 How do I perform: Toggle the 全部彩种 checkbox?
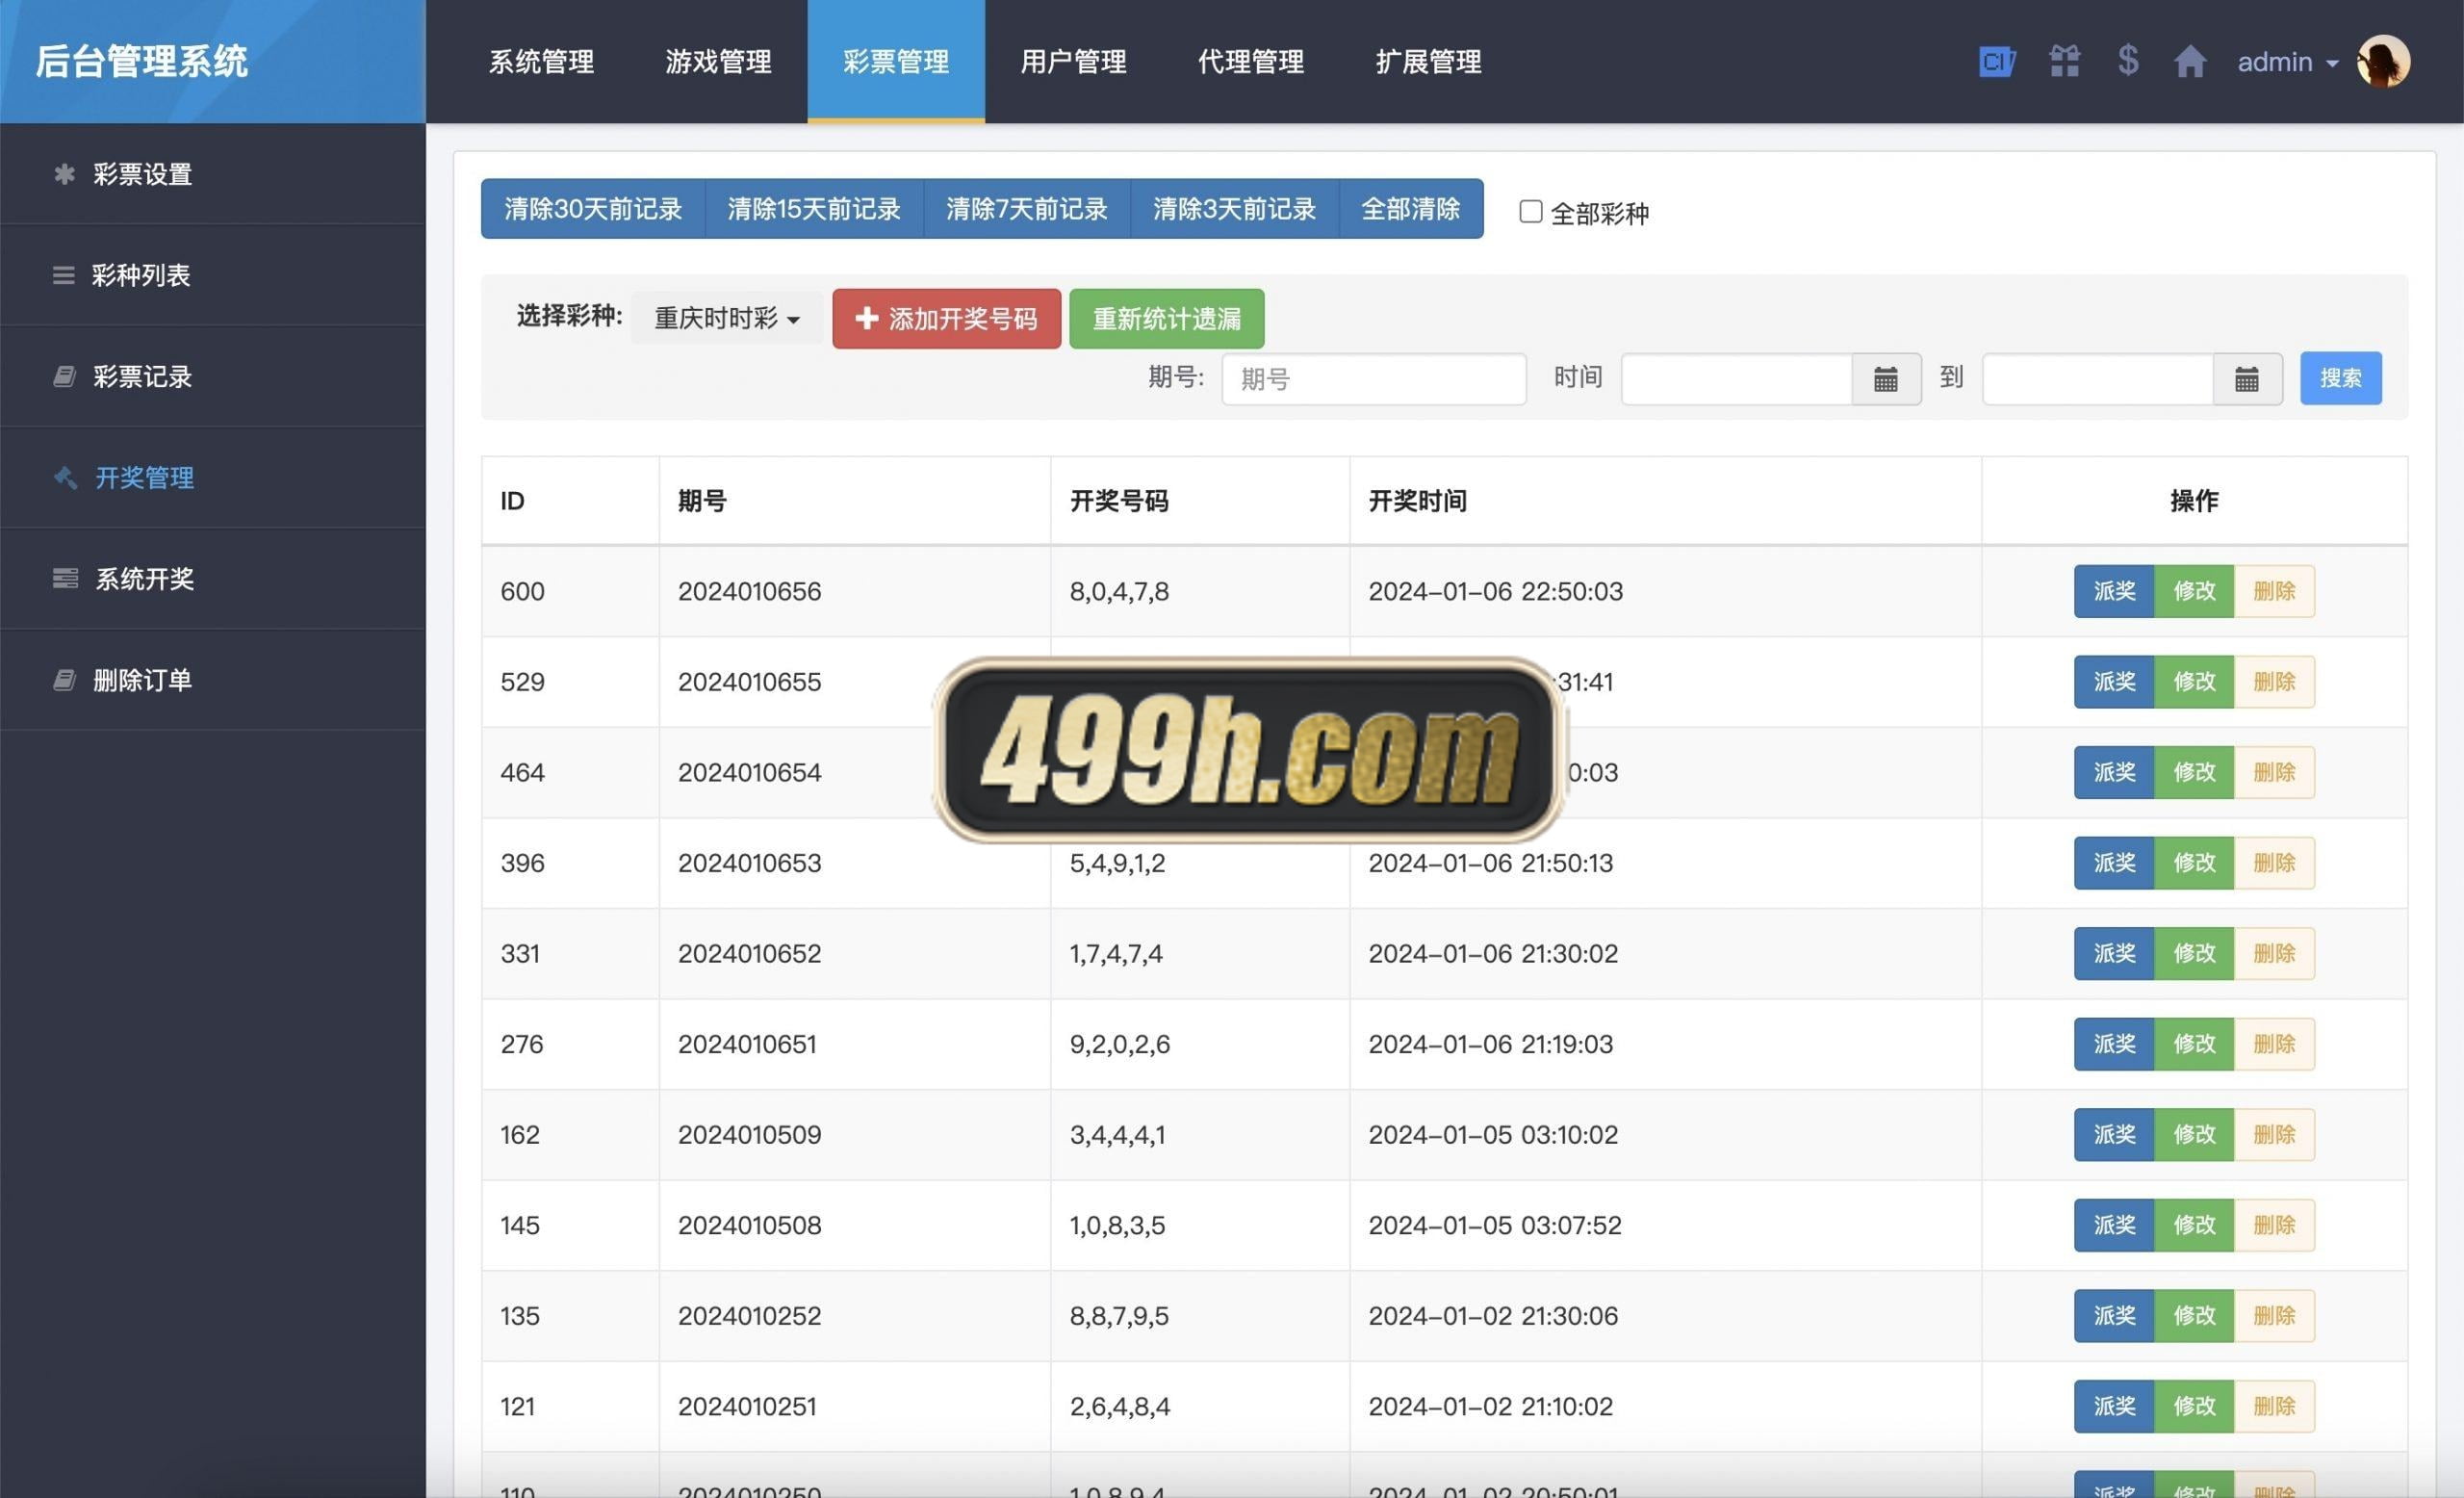1530,212
